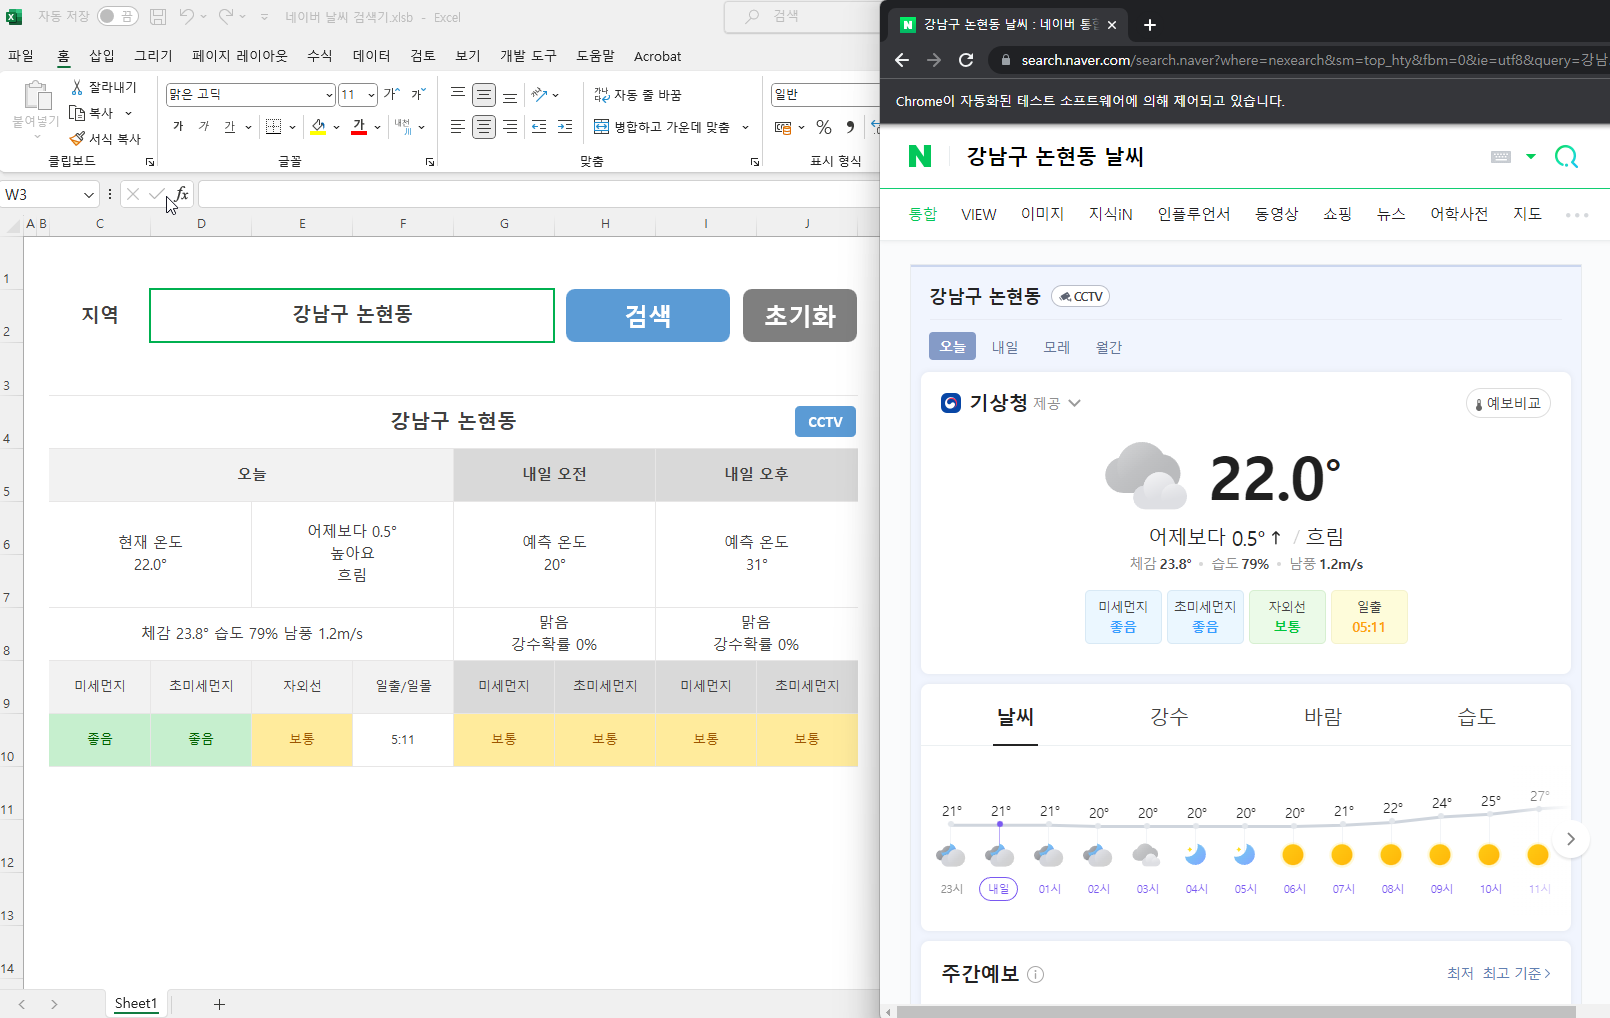1610x1018 pixels.
Task: Apply comma style number format
Action: click(850, 127)
